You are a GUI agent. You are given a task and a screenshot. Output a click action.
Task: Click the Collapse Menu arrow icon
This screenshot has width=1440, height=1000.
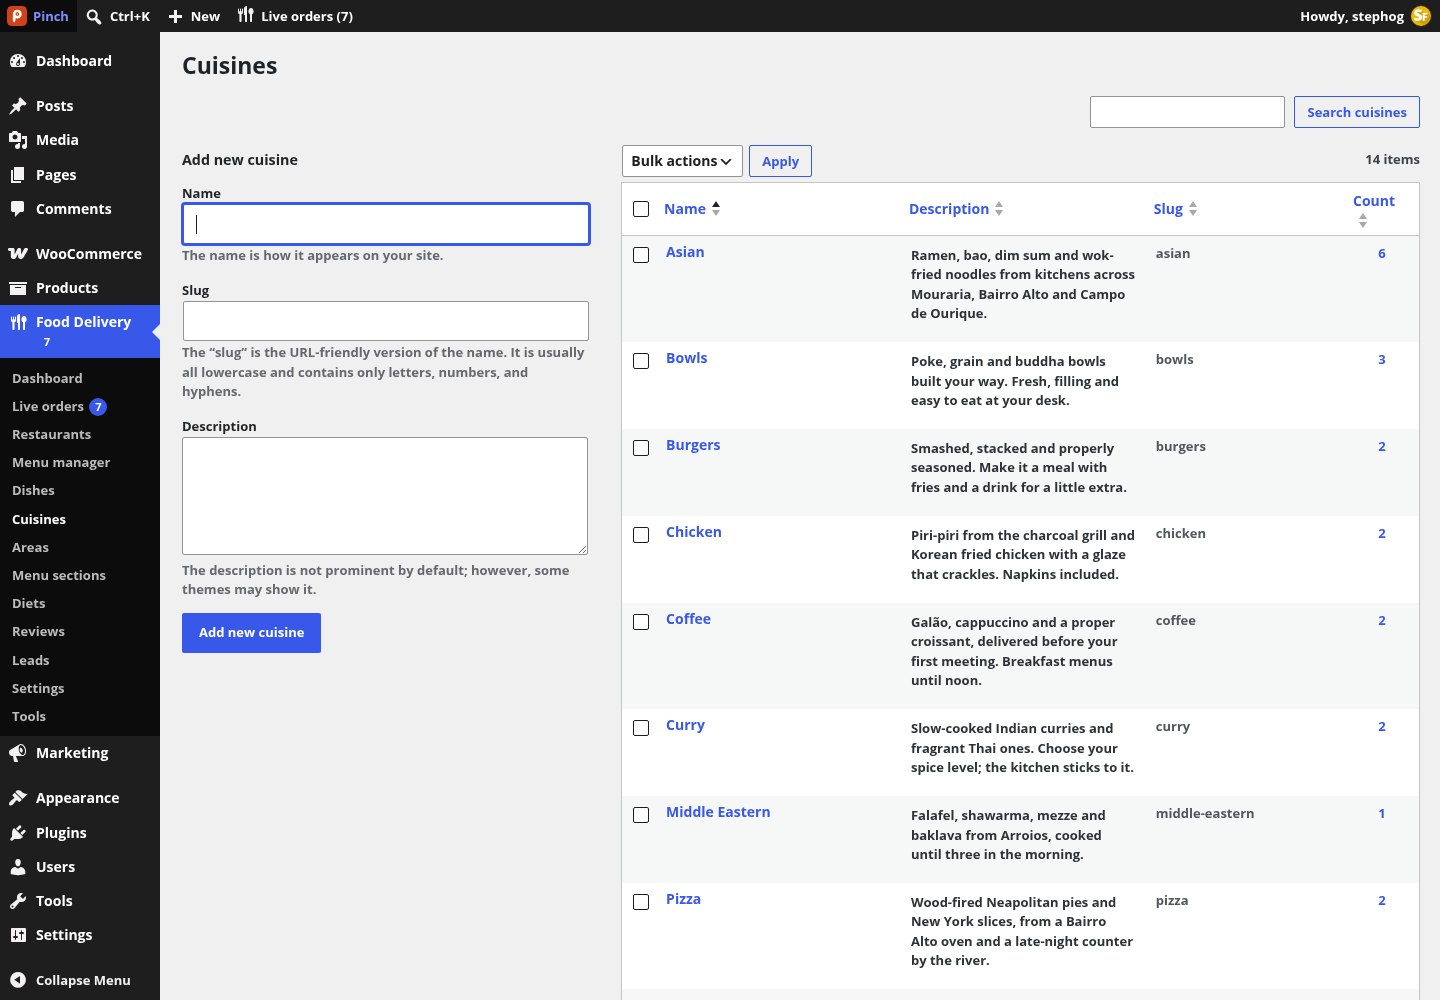click(x=18, y=980)
